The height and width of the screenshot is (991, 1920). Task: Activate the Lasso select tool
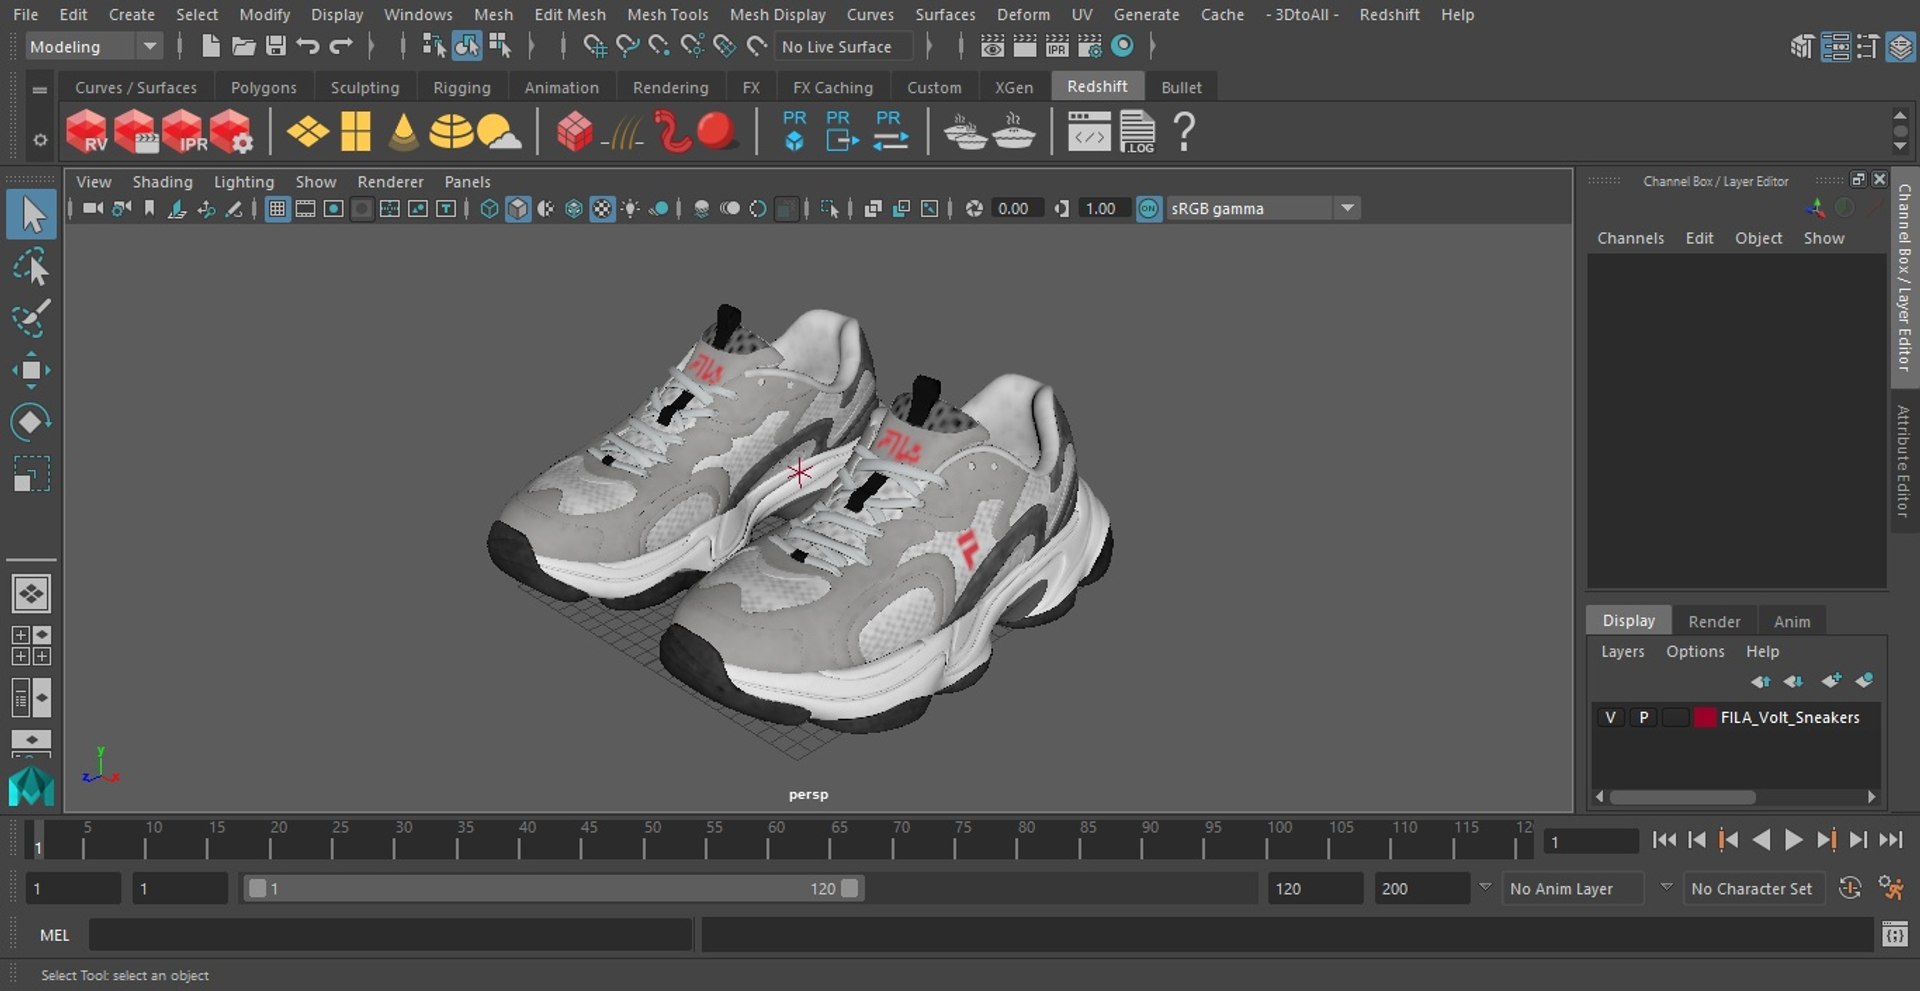(x=31, y=267)
